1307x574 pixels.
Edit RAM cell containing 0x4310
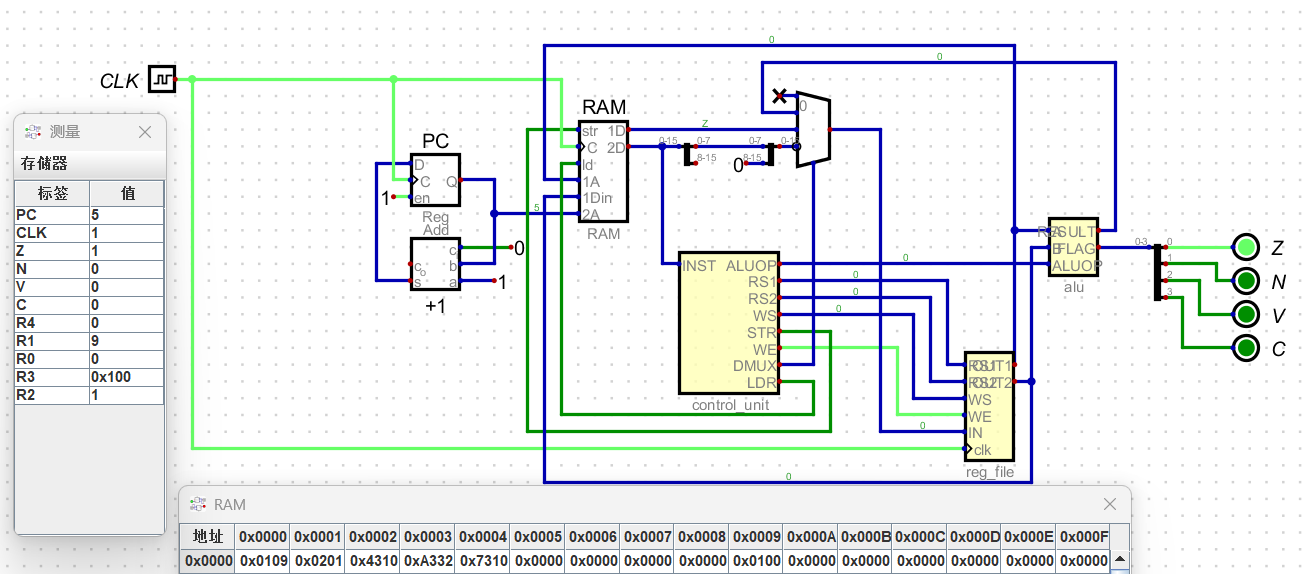click(373, 561)
